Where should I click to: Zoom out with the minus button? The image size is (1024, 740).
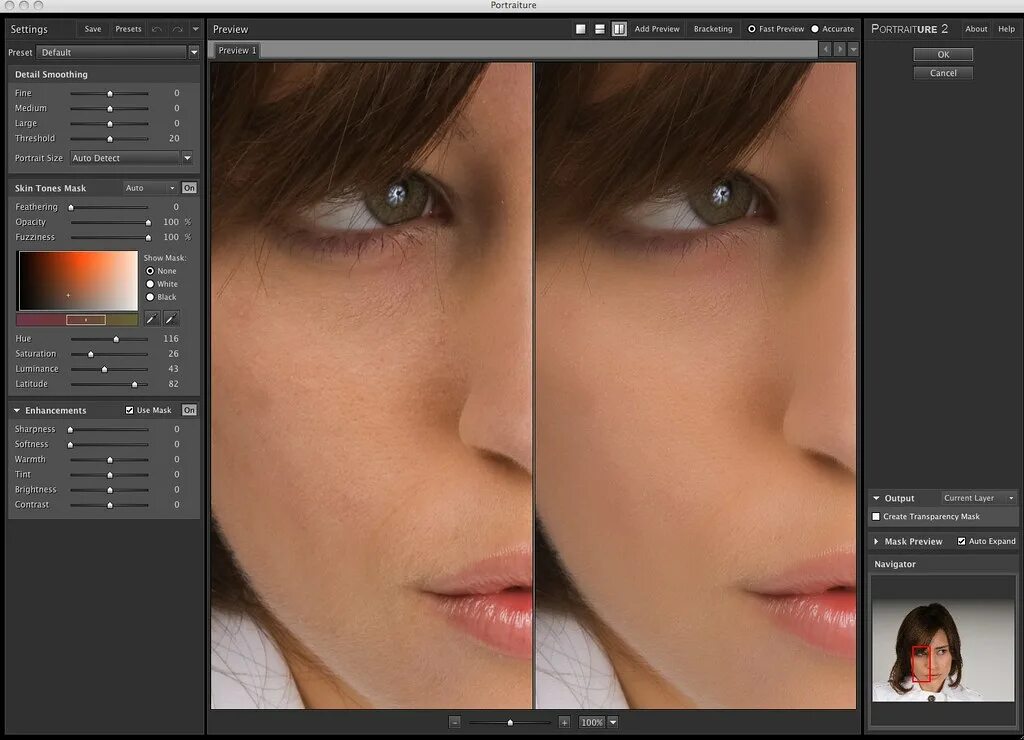point(455,722)
